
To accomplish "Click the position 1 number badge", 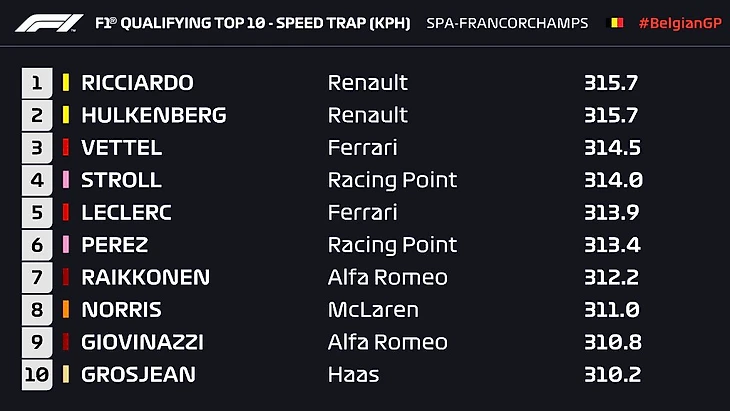I will (x=36, y=83).
